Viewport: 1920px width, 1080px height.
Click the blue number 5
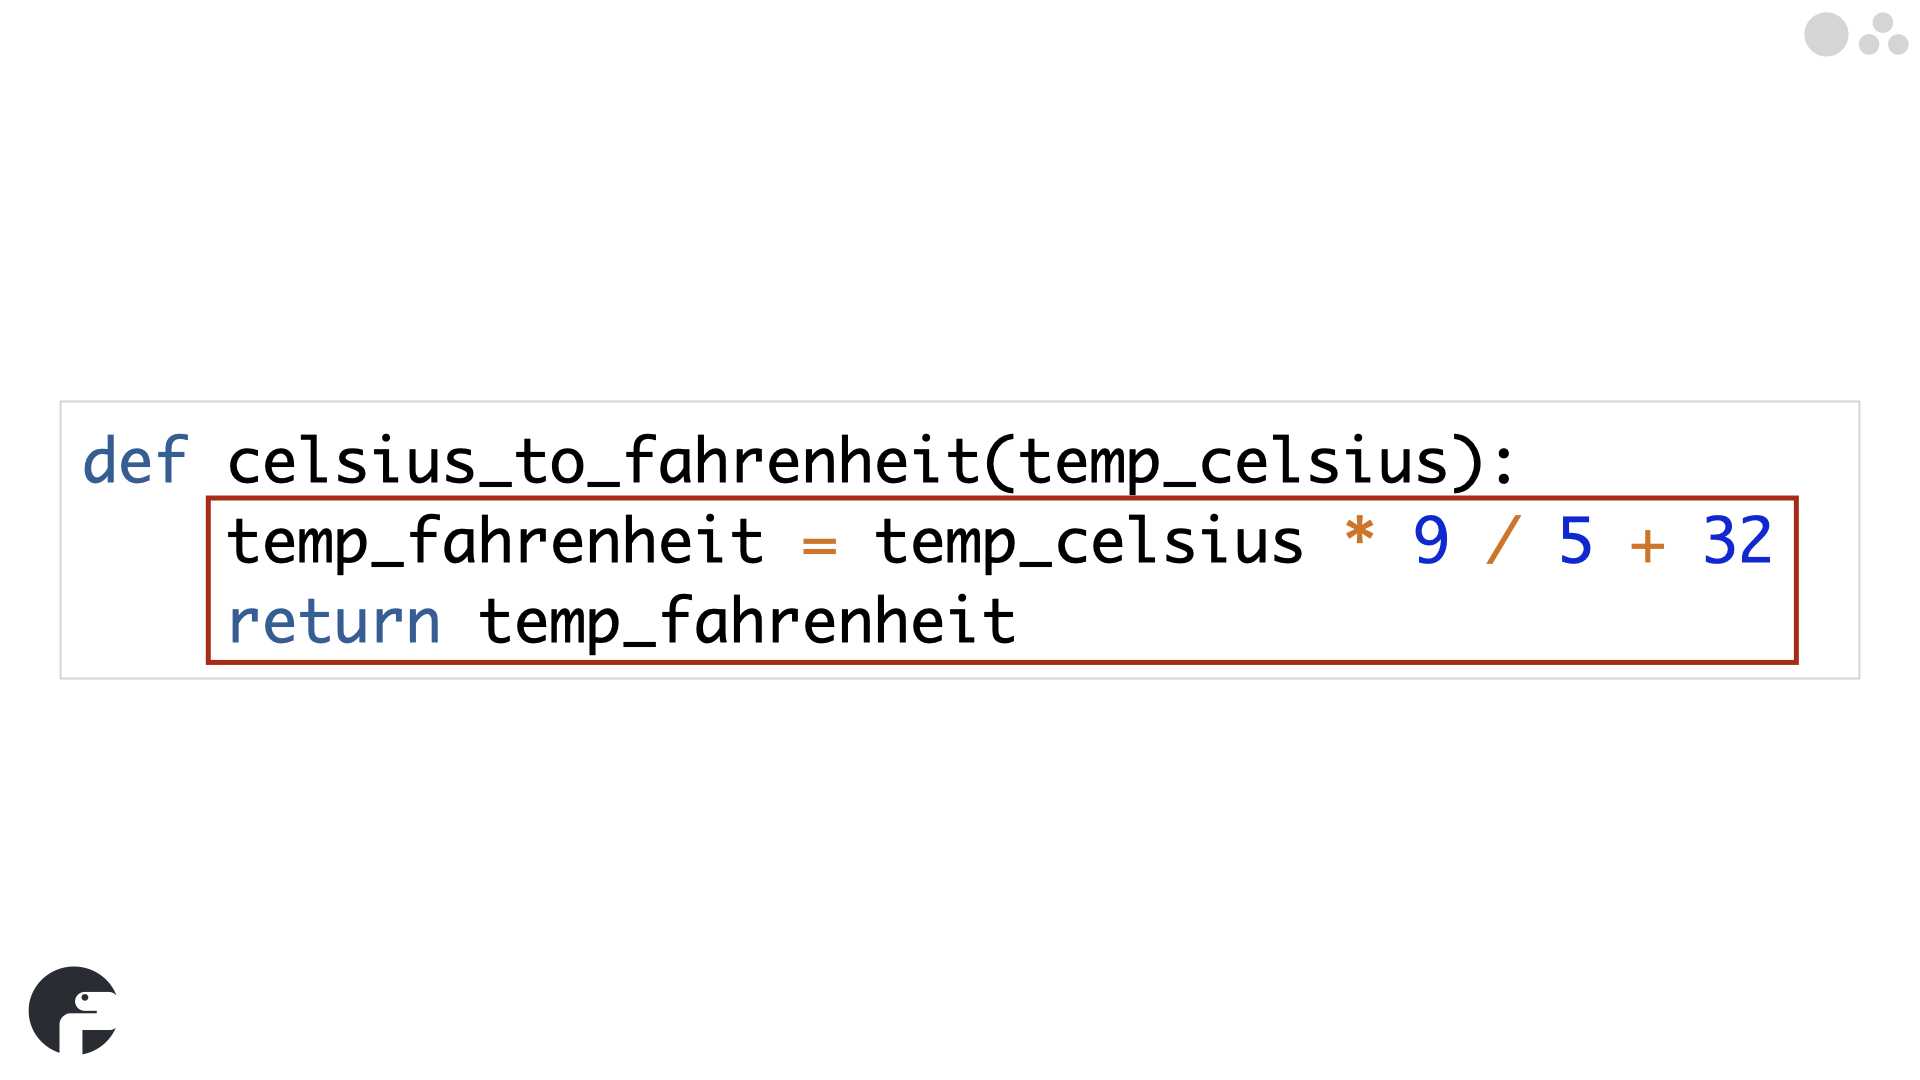pyautogui.click(x=1575, y=541)
